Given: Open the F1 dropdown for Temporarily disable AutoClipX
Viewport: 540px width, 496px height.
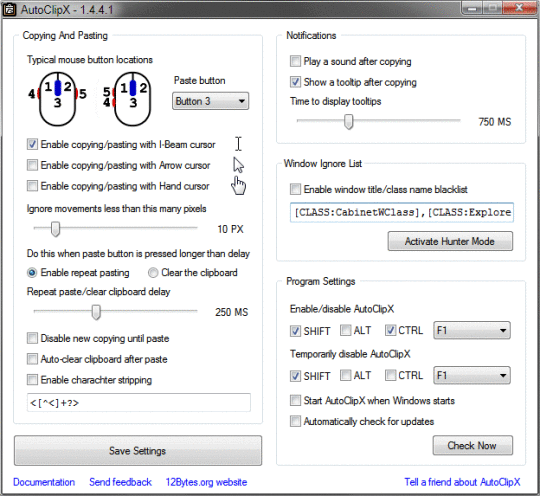Looking at the screenshot, I should point(472,375).
